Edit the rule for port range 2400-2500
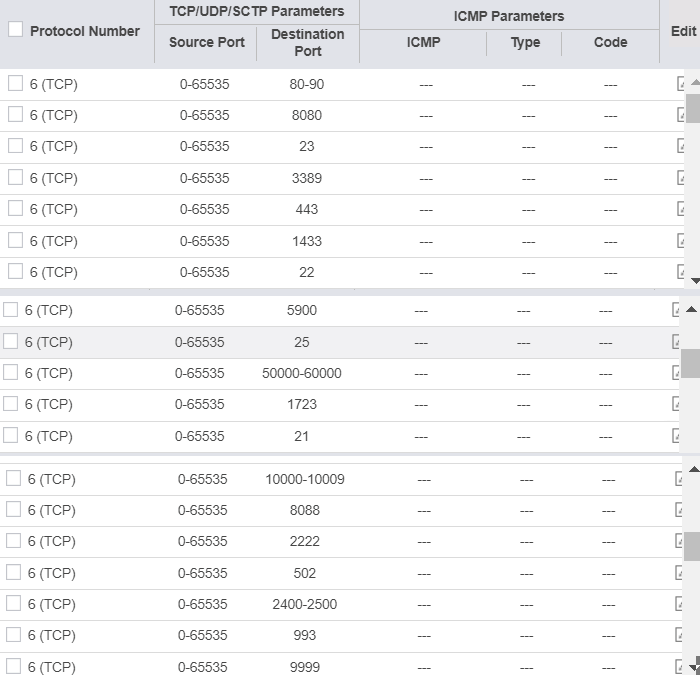The height and width of the screenshot is (686, 700). [x=680, y=604]
